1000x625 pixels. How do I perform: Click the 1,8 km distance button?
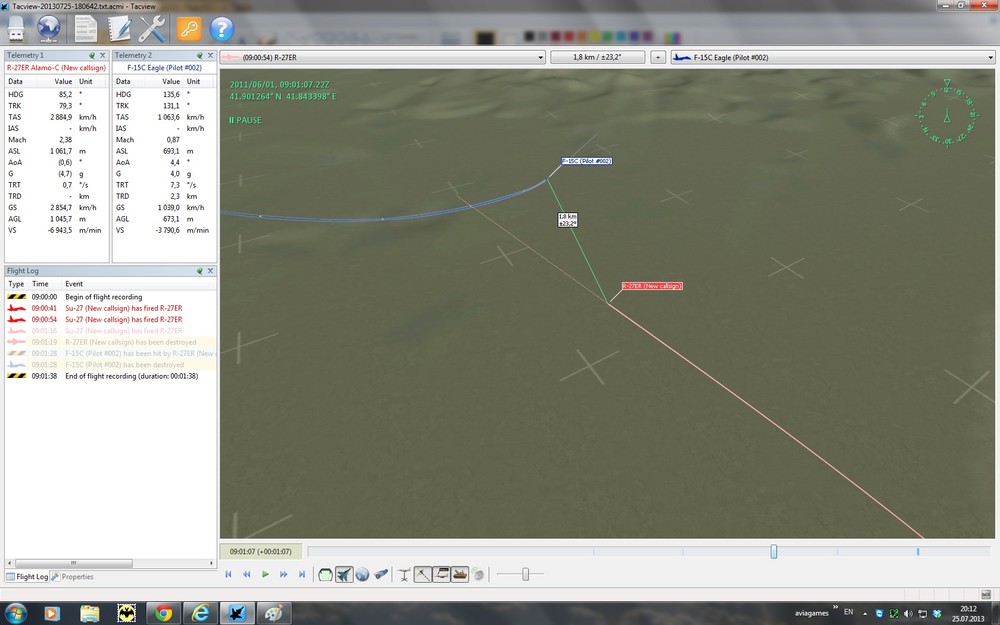[598, 57]
